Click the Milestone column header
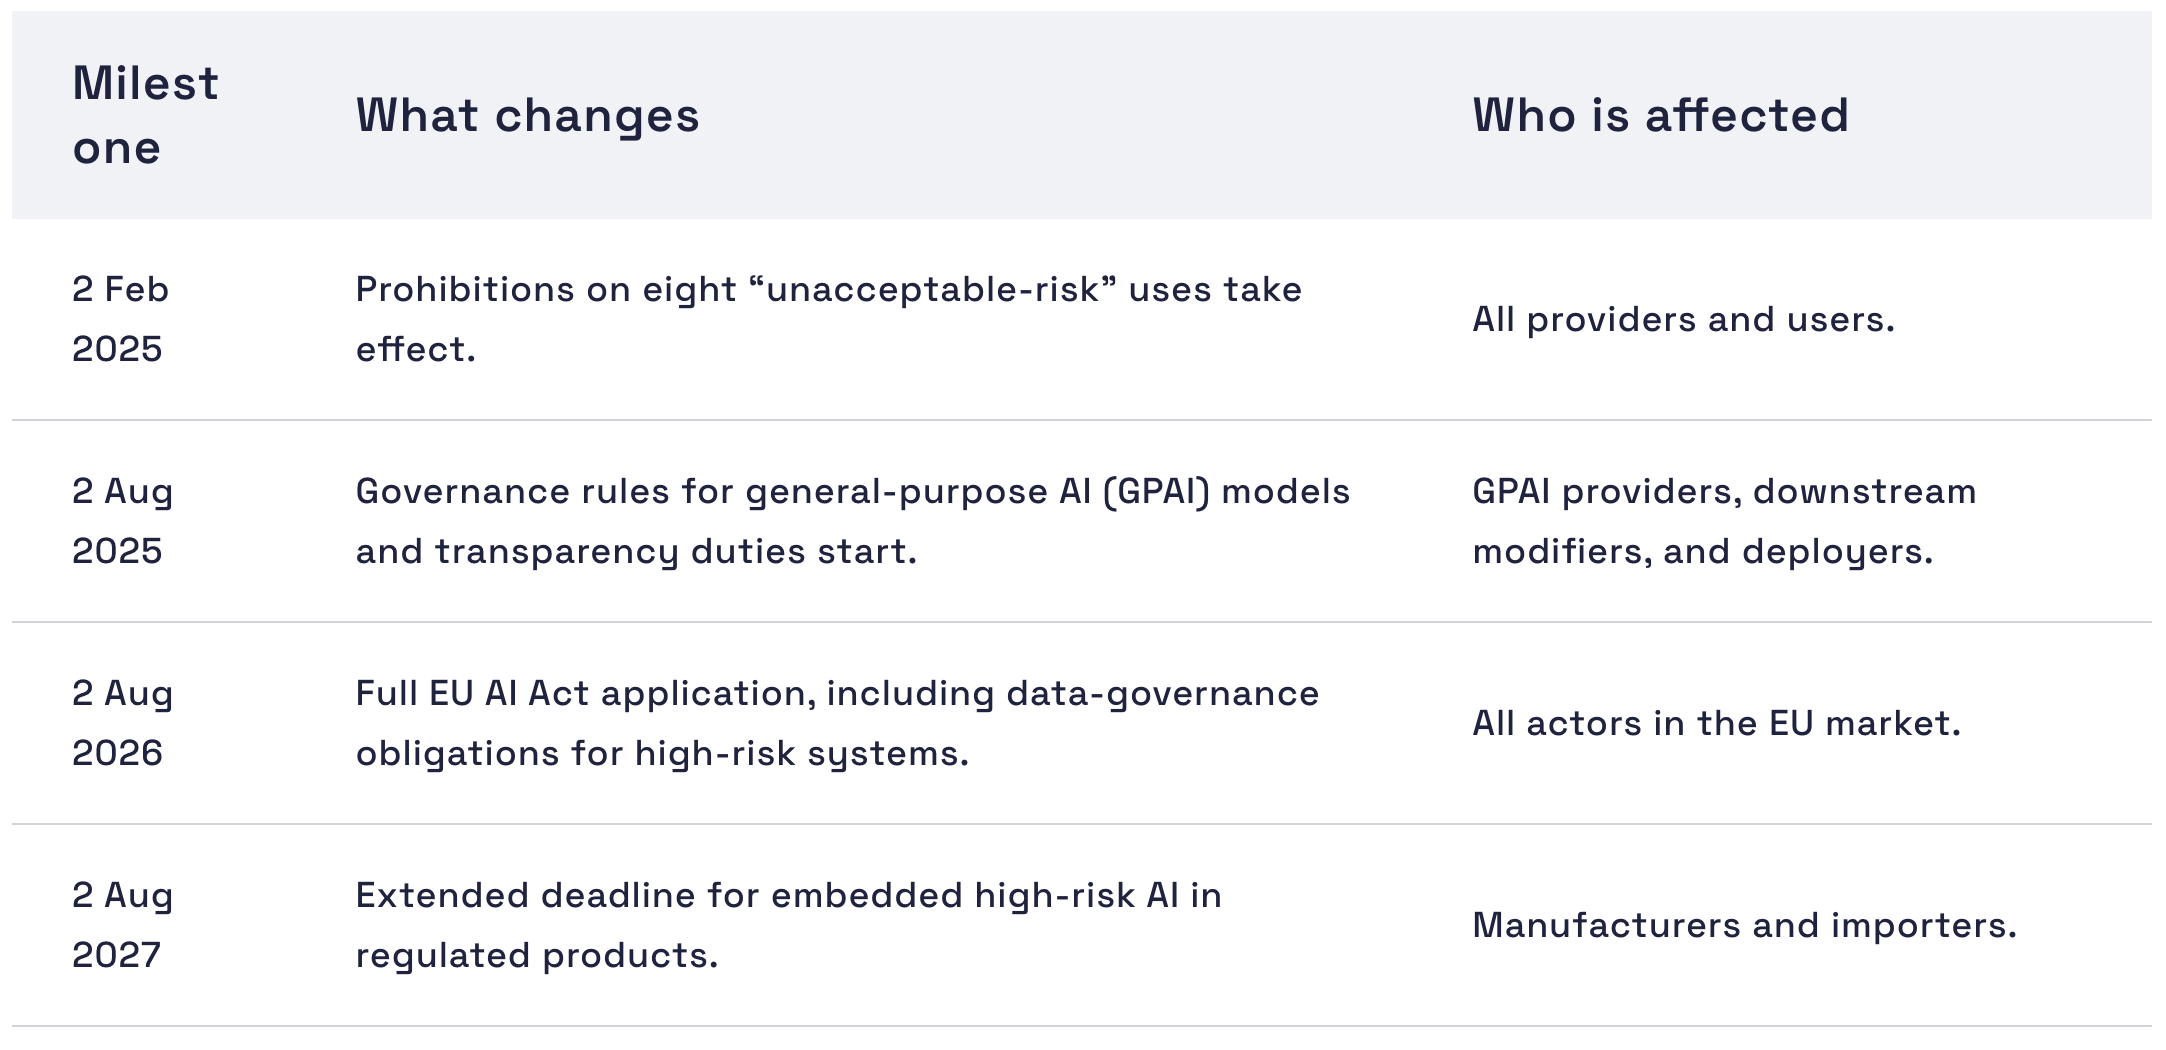The height and width of the screenshot is (1050, 2166). (145, 115)
